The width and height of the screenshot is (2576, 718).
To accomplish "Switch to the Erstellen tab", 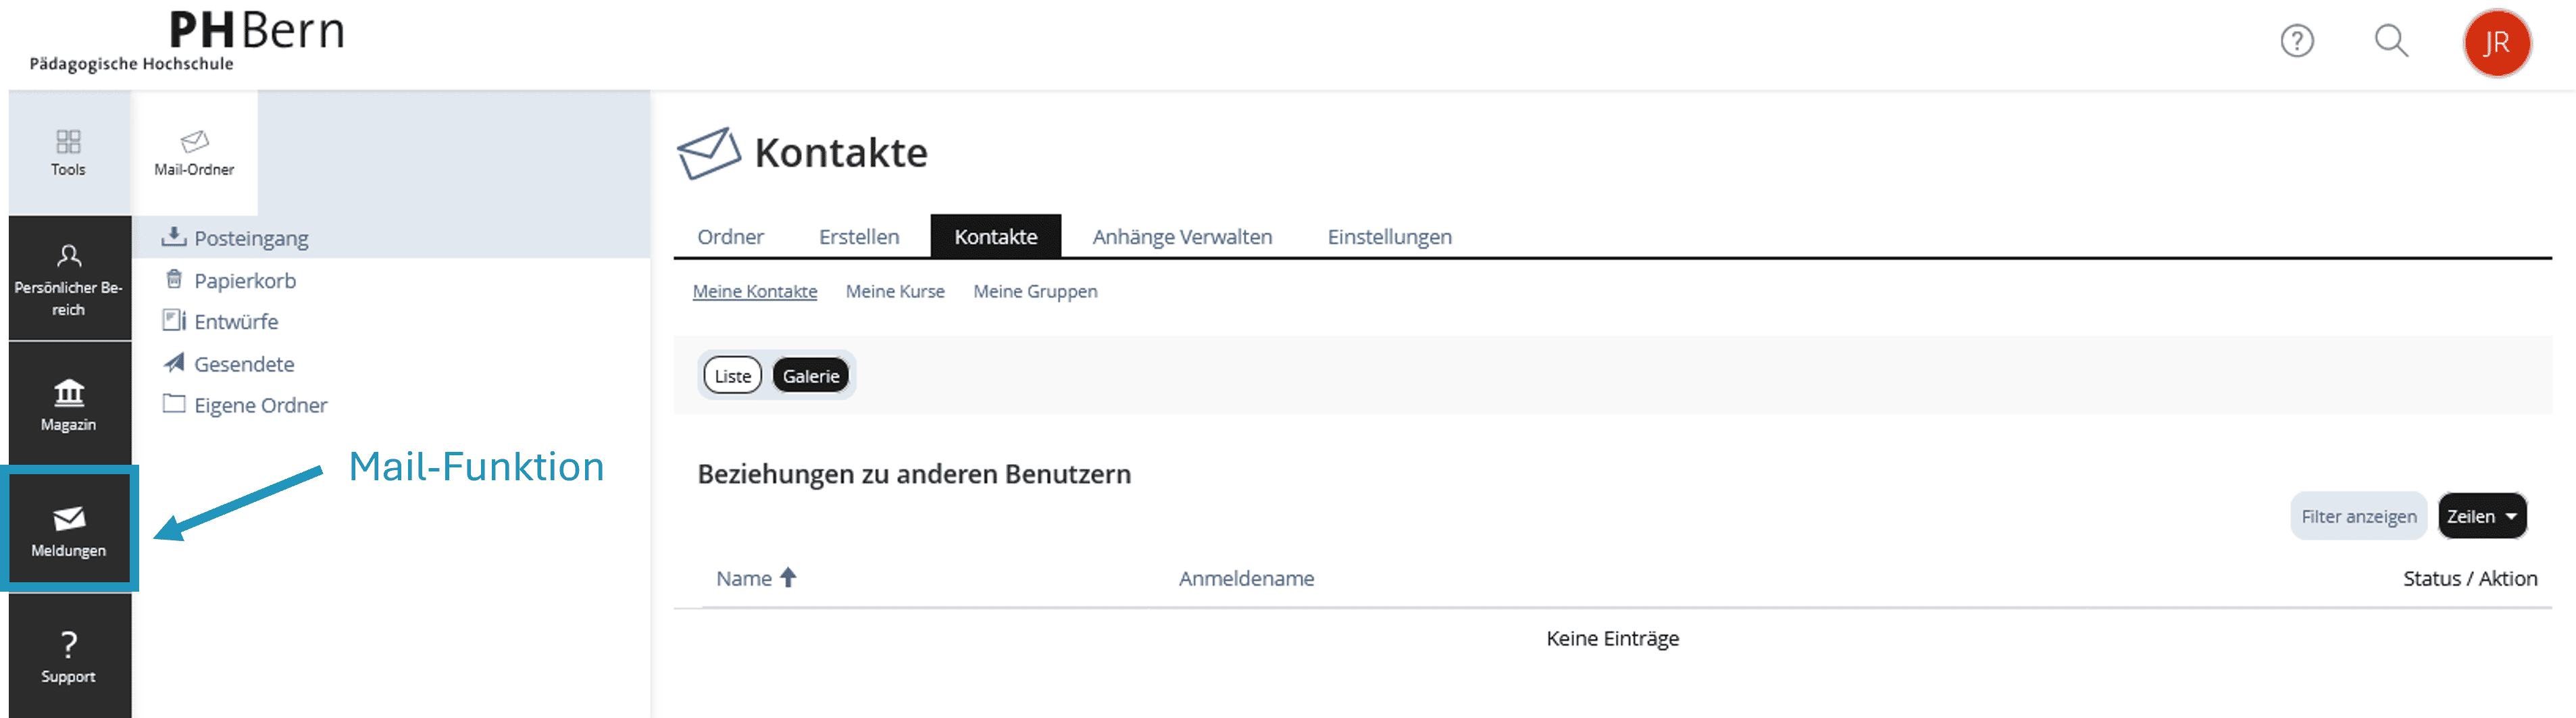I will 858,236.
